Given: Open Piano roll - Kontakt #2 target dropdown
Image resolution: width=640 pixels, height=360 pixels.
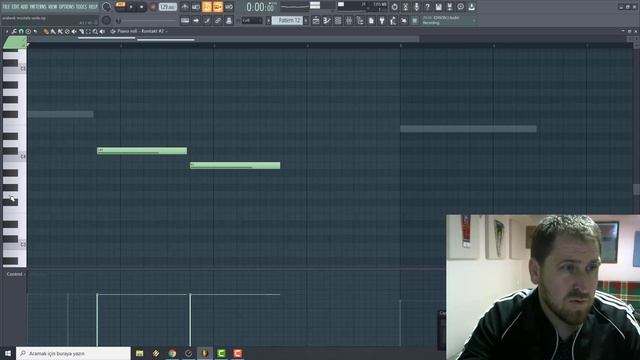Looking at the screenshot, I should tap(142, 31).
